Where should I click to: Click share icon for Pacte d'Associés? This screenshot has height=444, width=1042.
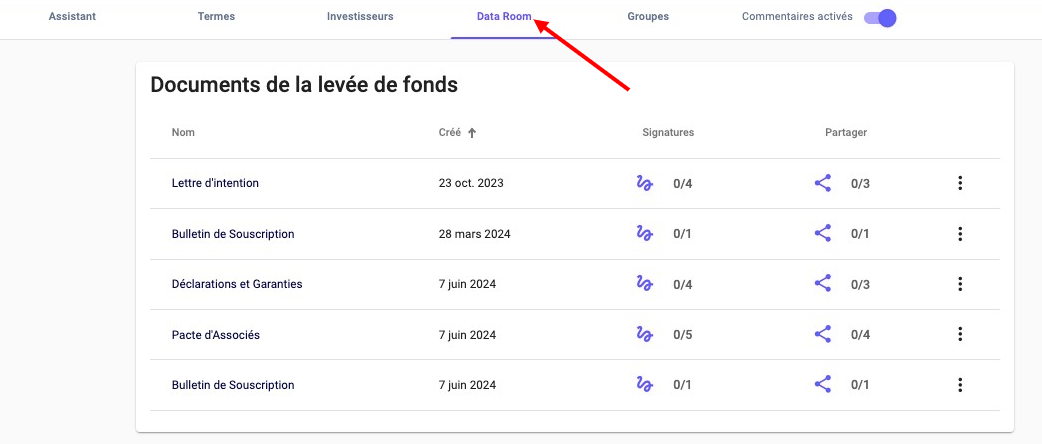823,334
